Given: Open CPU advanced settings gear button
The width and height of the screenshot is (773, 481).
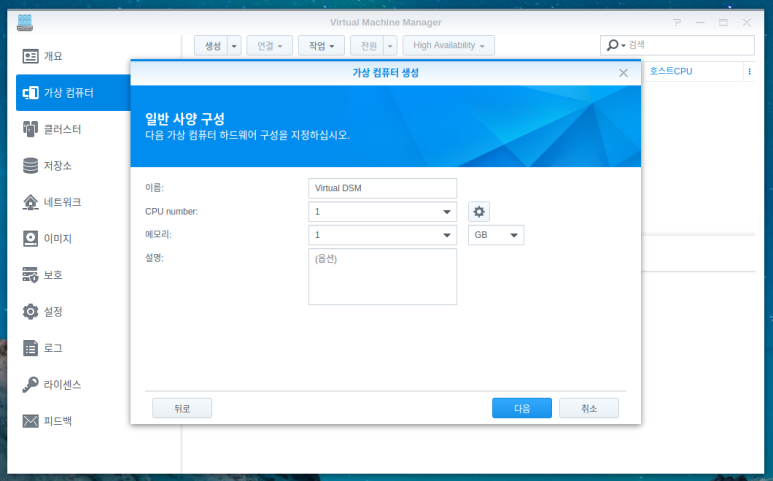Looking at the screenshot, I should tap(479, 212).
